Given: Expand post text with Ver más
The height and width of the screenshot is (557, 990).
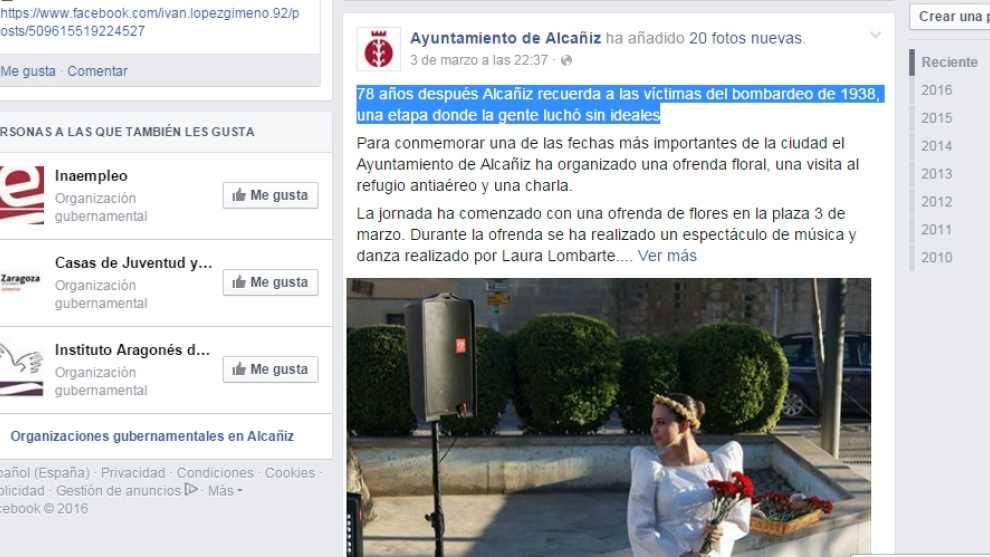Looking at the screenshot, I should 667,256.
